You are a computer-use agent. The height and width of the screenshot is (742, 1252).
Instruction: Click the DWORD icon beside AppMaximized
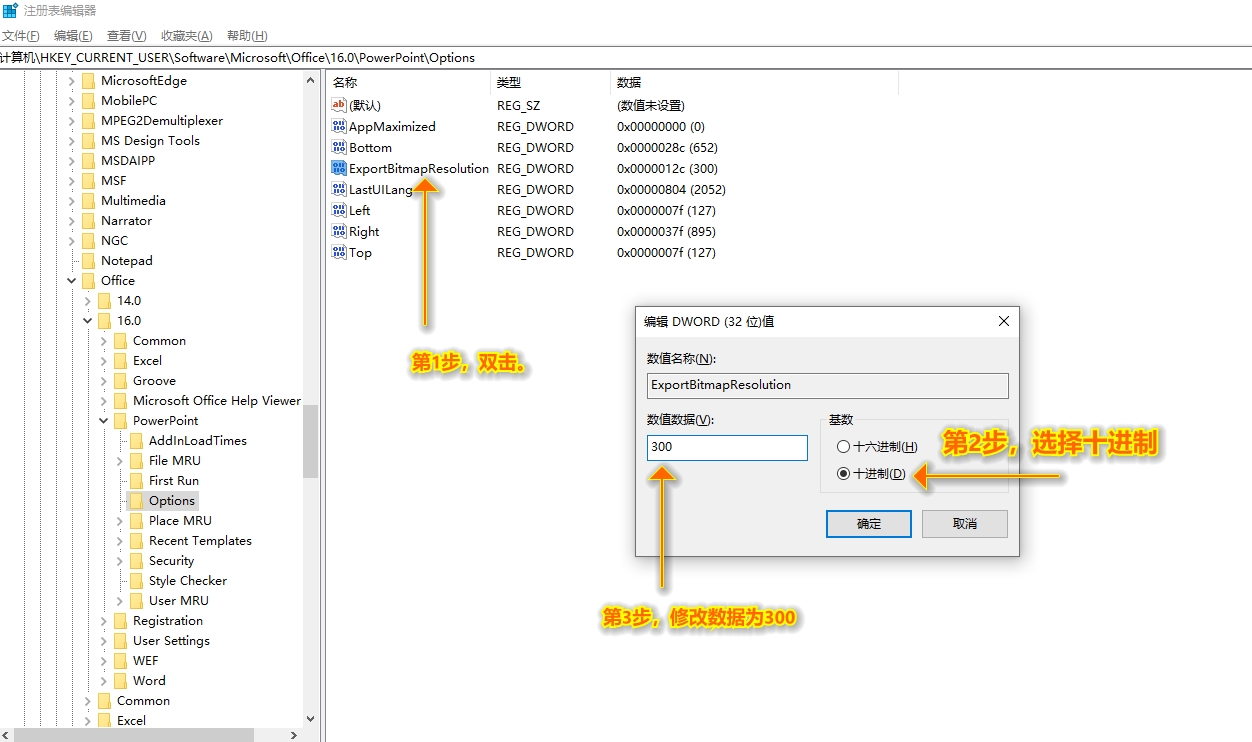coord(339,126)
